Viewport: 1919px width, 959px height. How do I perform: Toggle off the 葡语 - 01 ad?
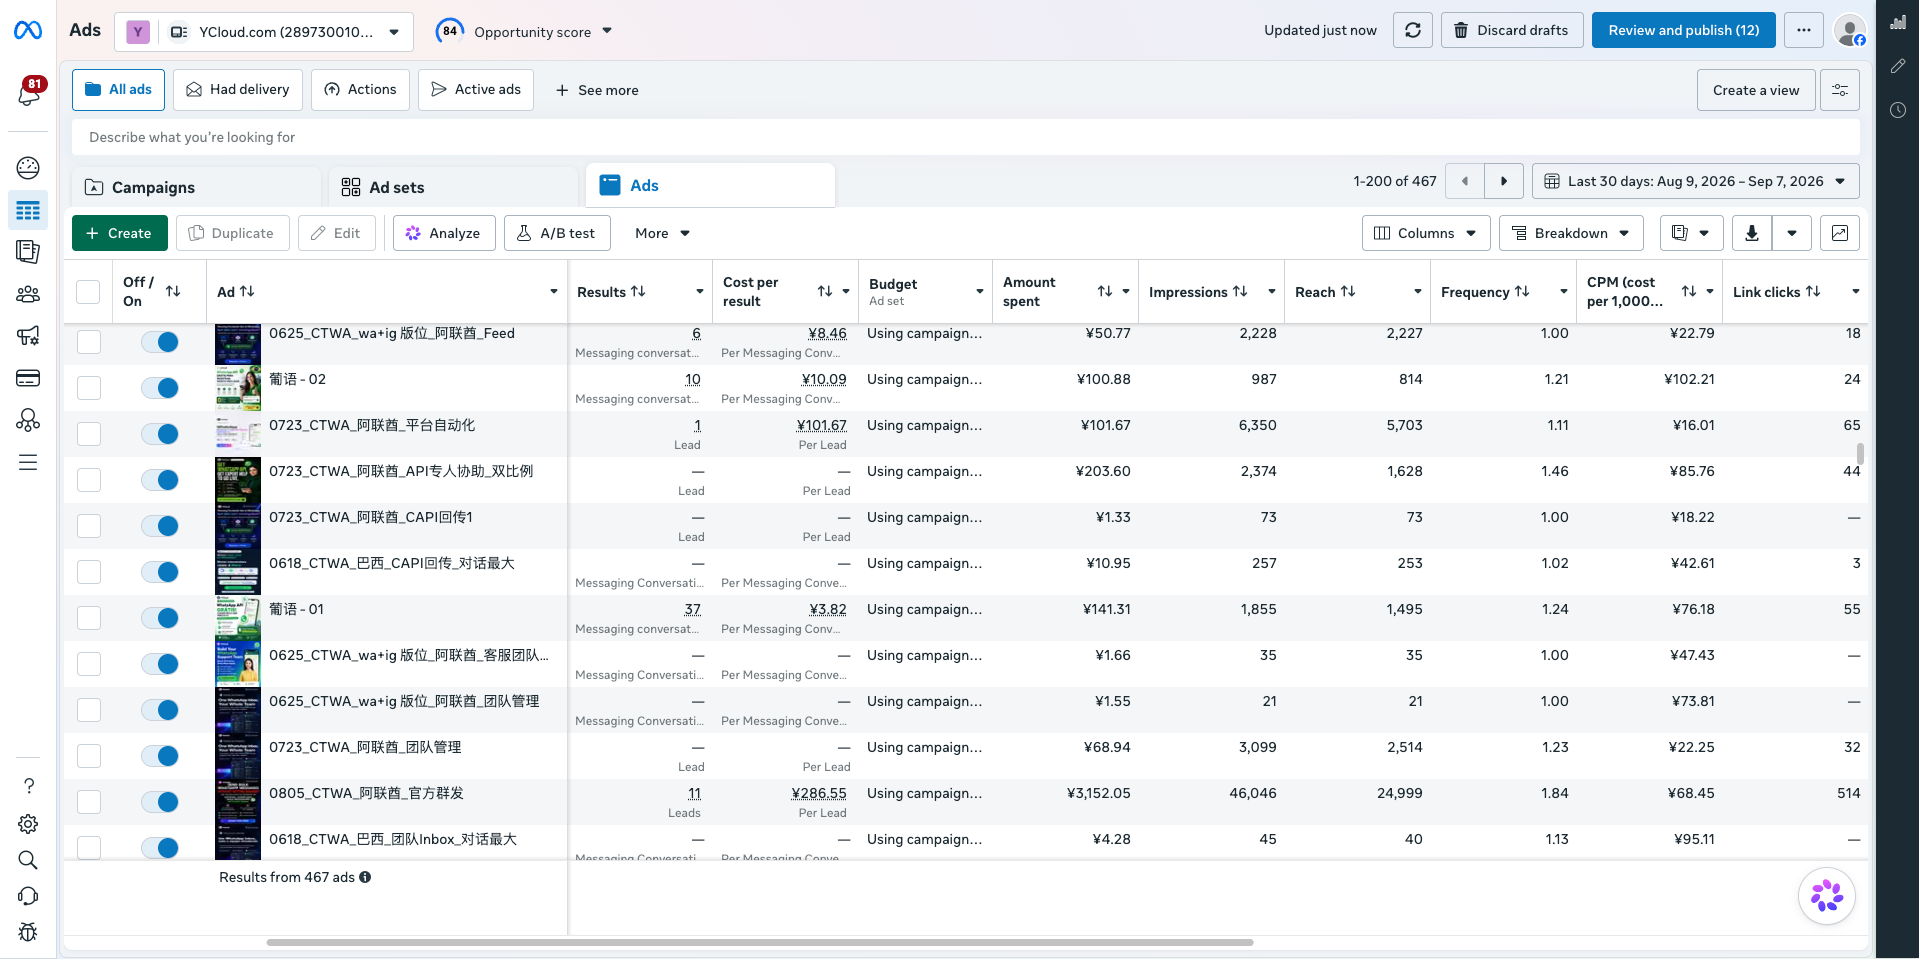(x=160, y=618)
